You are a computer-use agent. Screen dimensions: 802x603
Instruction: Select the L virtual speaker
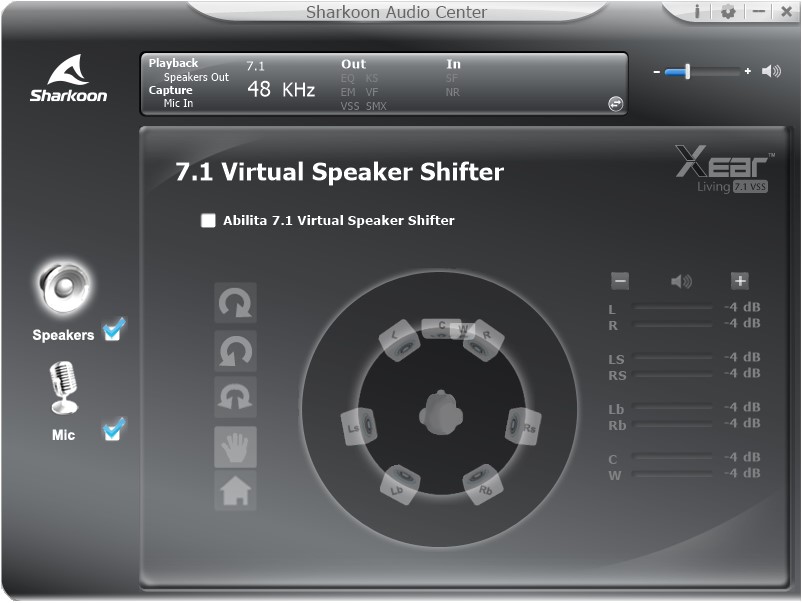click(x=399, y=341)
